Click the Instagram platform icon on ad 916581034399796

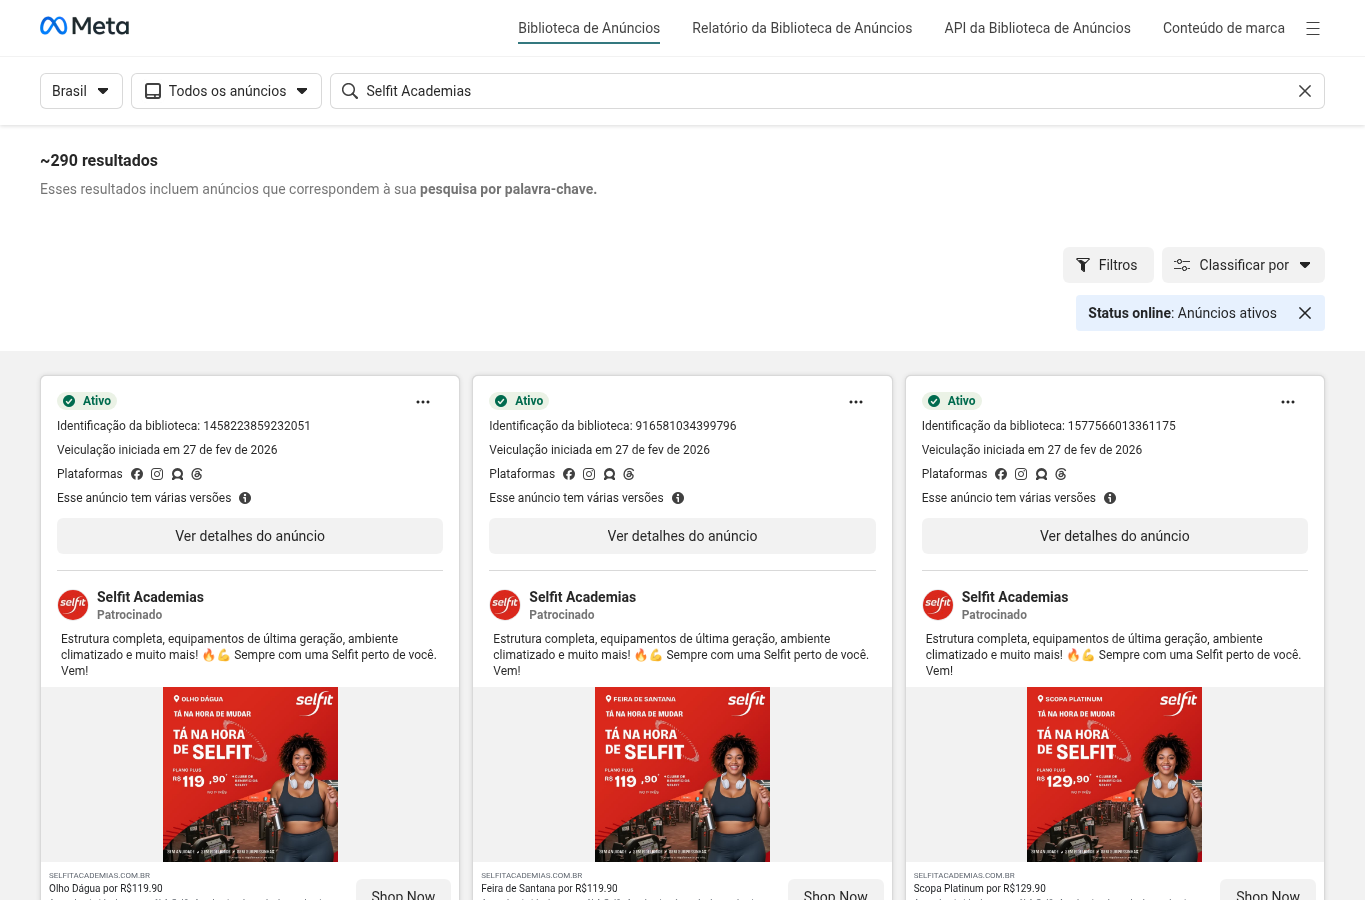coord(589,474)
